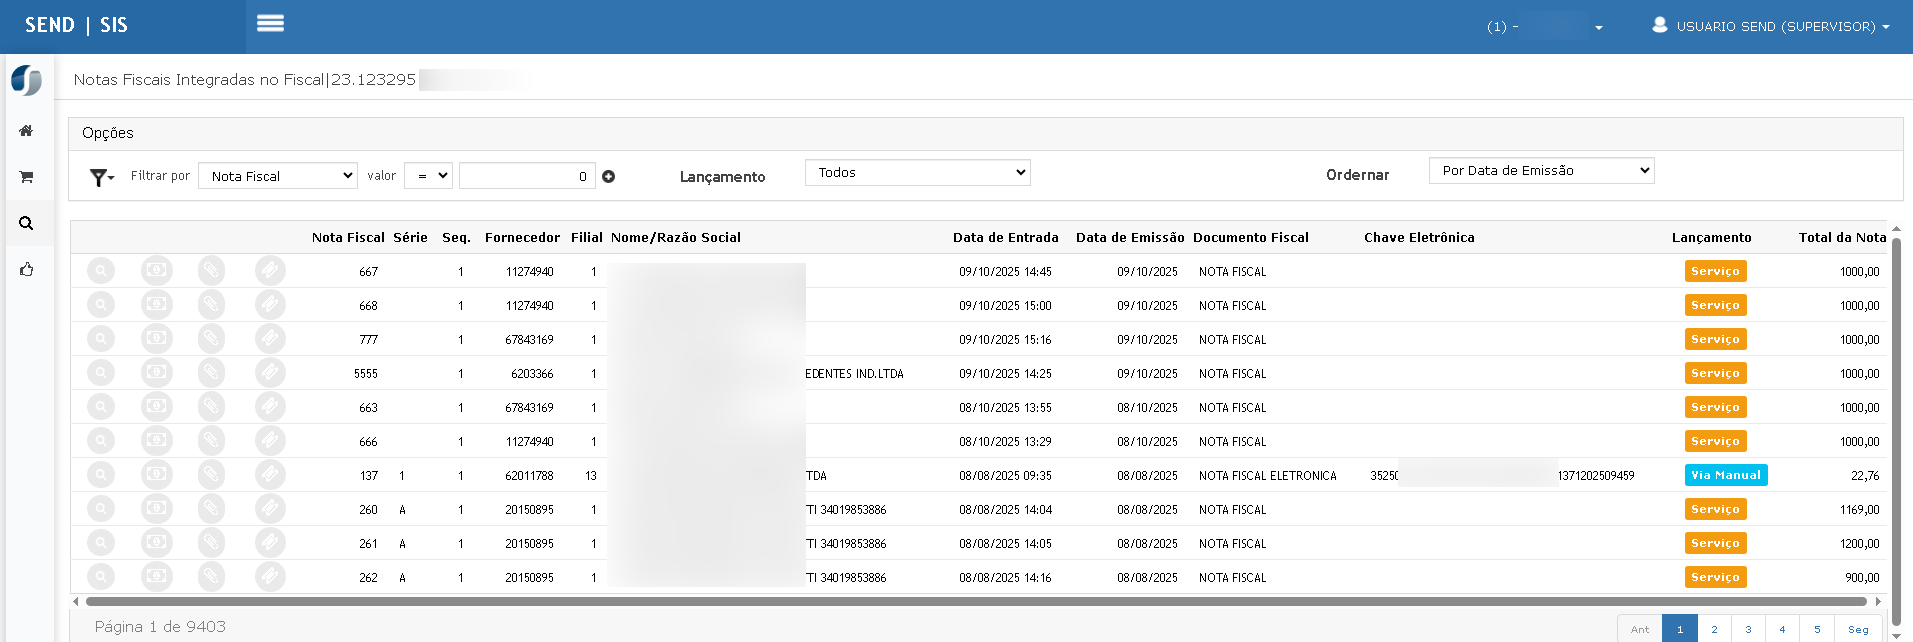Image resolution: width=1913 pixels, height=642 pixels.
Task: Expand the 'Filtrar por' Nota Fiscal dropdown
Action: click(278, 176)
